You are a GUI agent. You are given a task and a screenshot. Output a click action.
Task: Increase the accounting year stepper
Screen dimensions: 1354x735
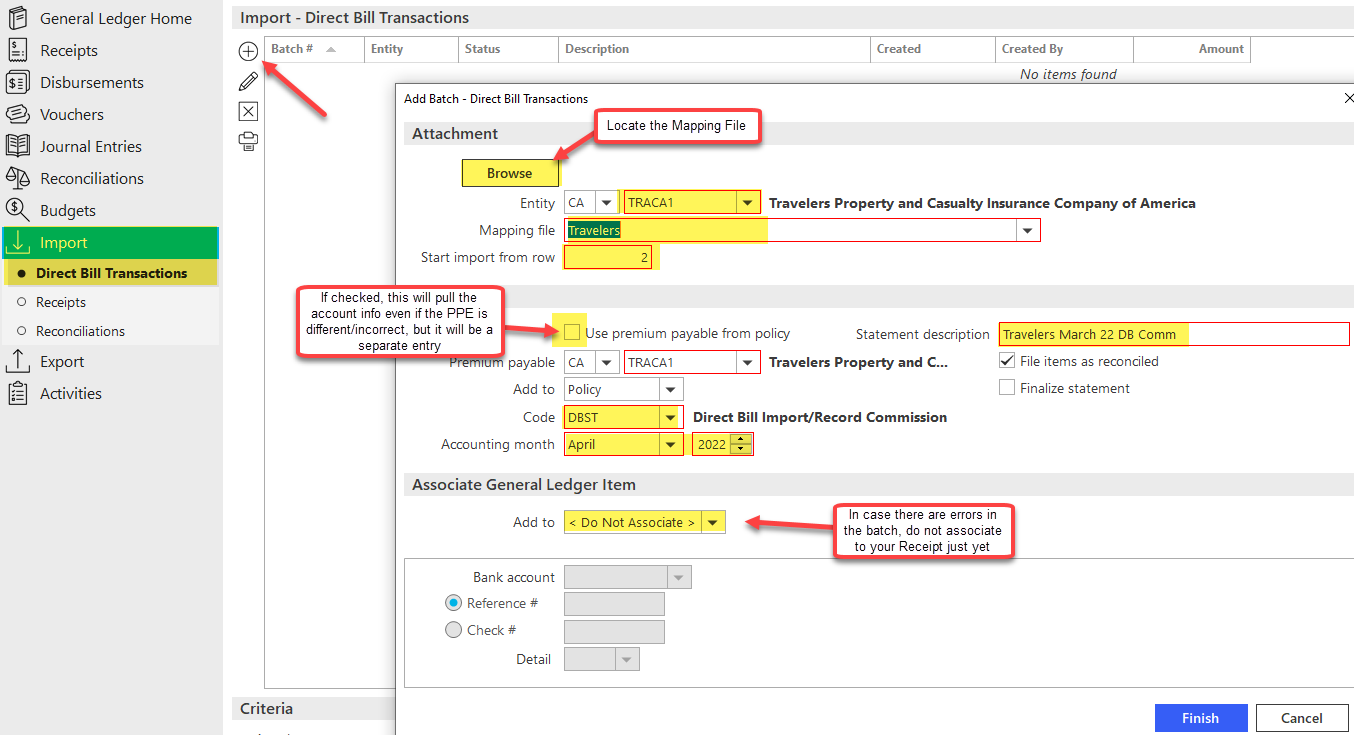(x=740, y=439)
